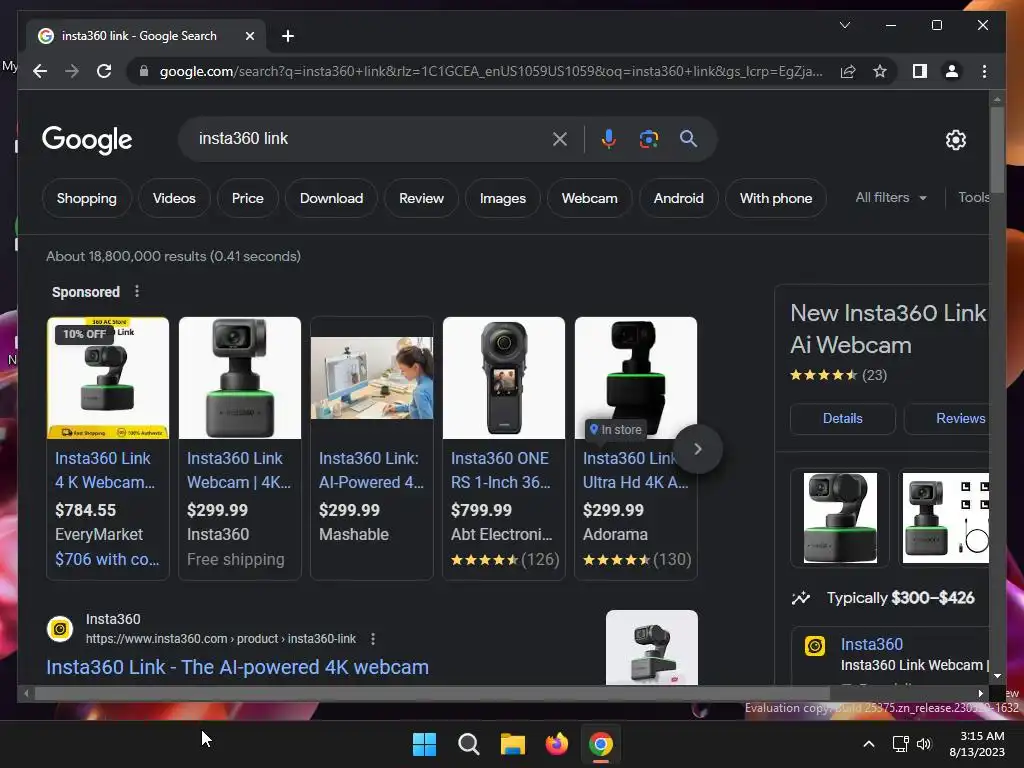Open Chrome three-dot menu
Image resolution: width=1024 pixels, height=768 pixels.
[x=984, y=71]
